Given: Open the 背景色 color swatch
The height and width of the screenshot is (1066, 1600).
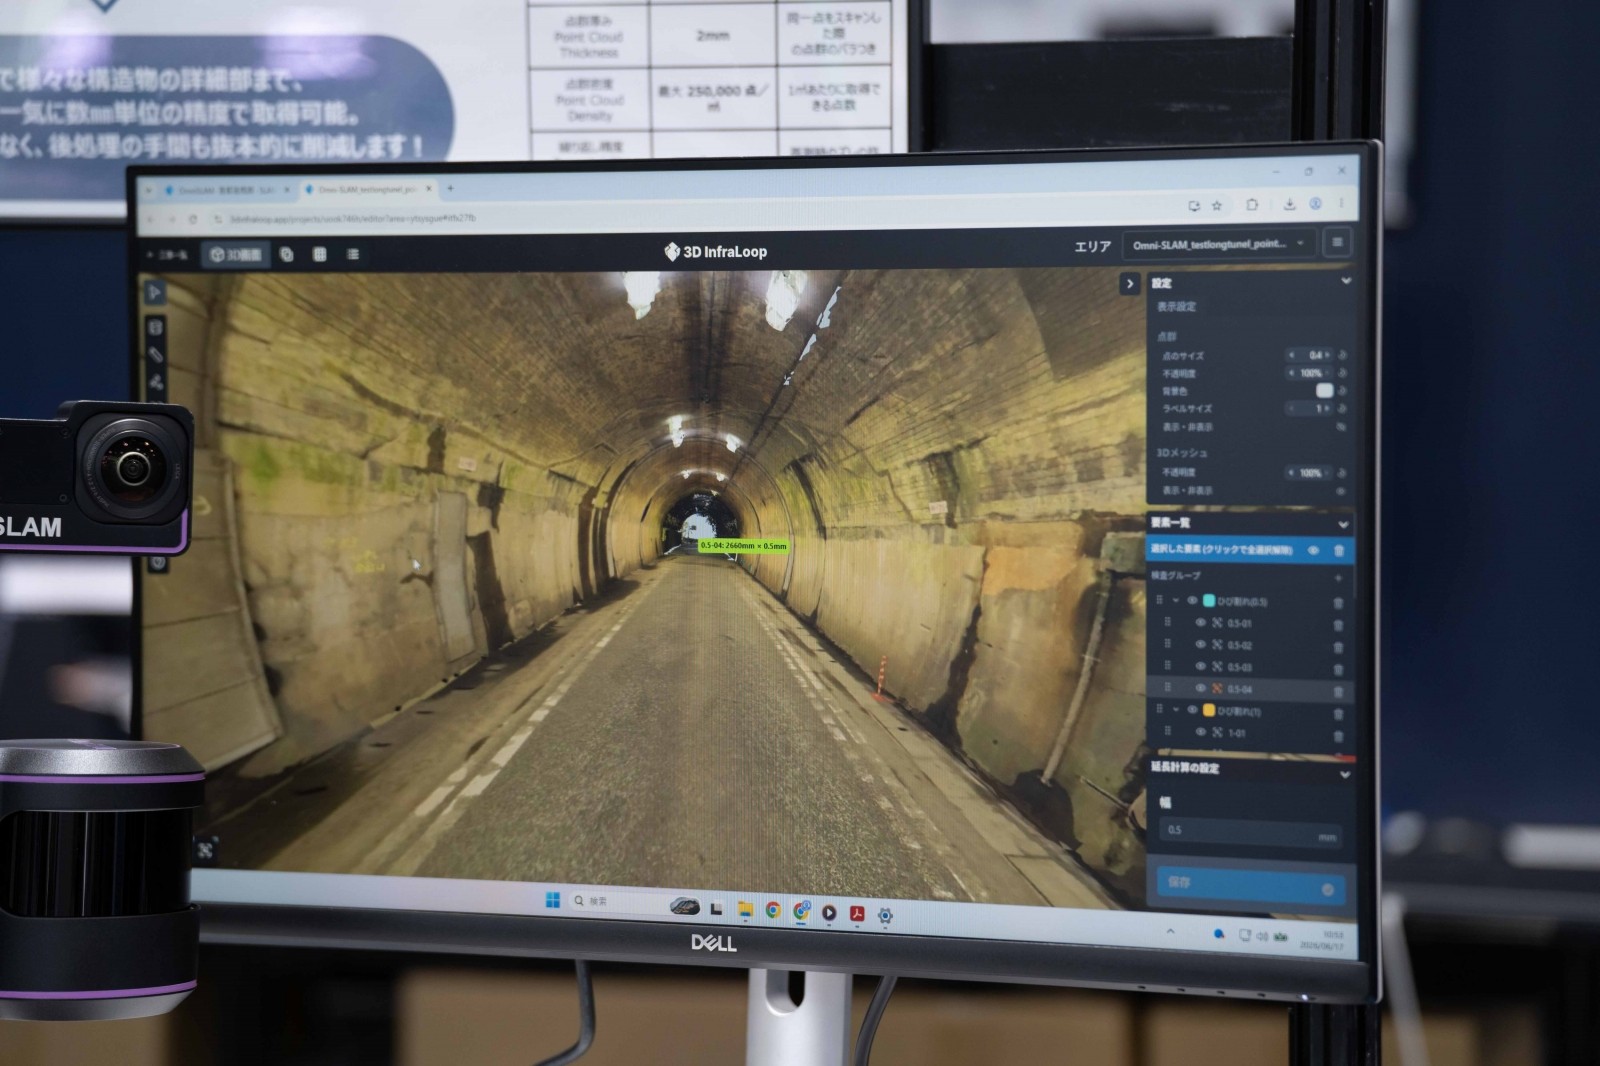Looking at the screenshot, I should [1325, 390].
